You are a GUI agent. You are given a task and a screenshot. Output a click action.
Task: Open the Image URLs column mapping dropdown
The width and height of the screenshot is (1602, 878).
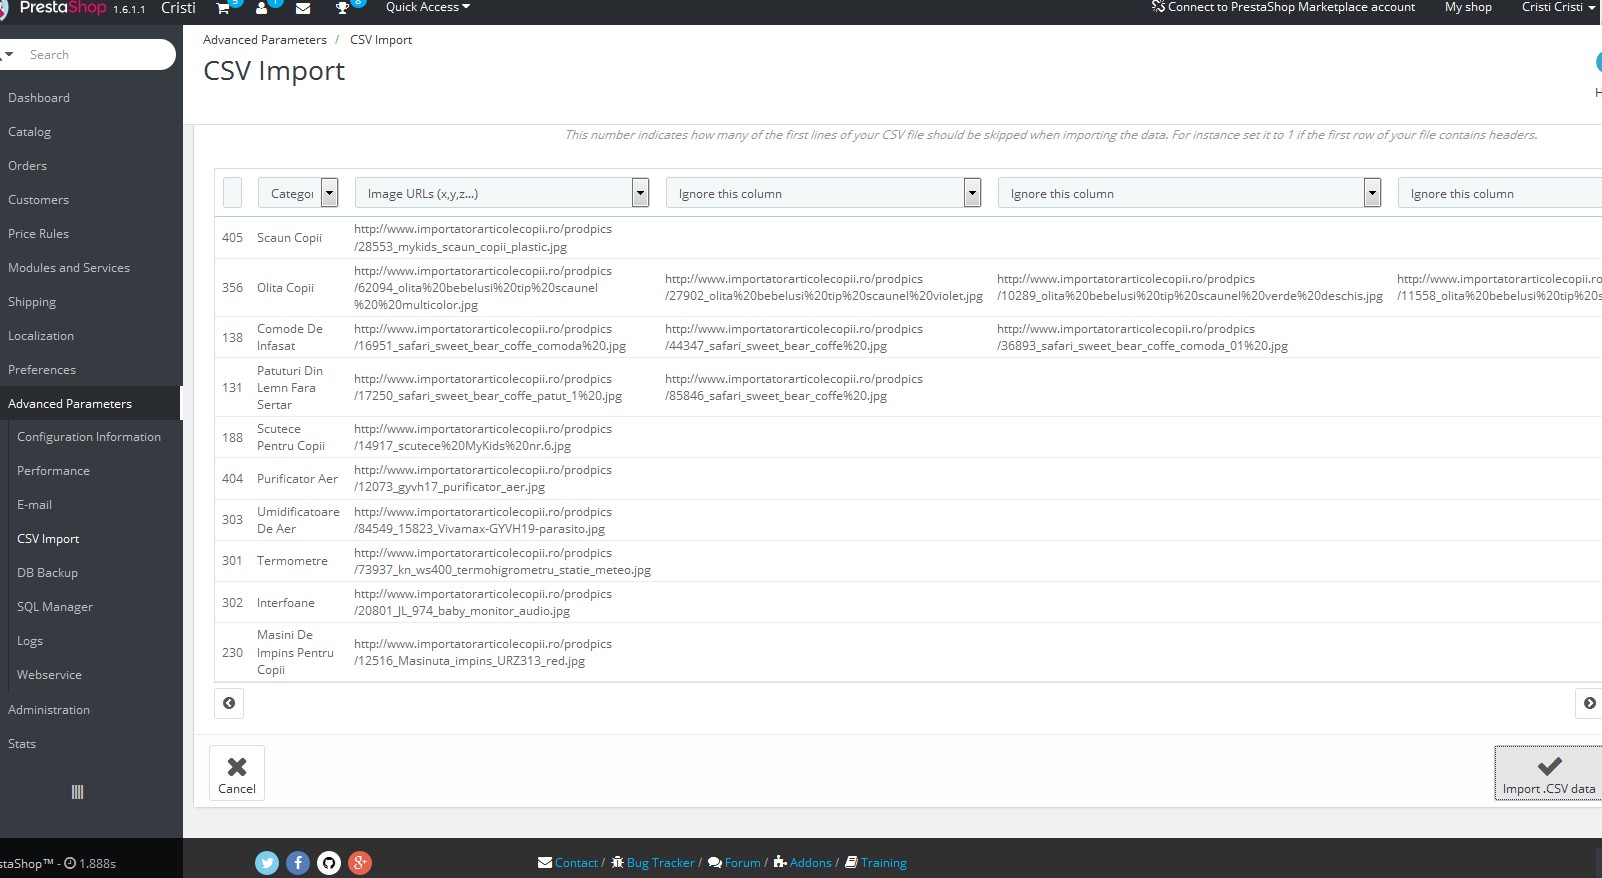pyautogui.click(x=502, y=193)
